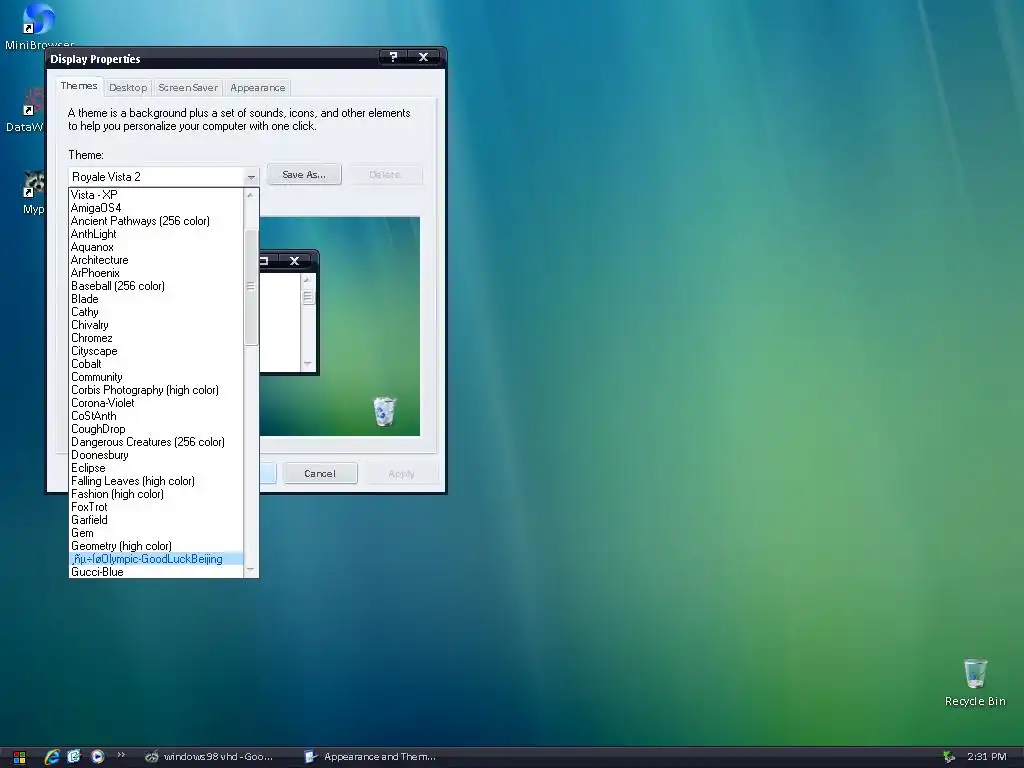Open the Recycle Bin desktop icon
1024x768 pixels.
975,682
